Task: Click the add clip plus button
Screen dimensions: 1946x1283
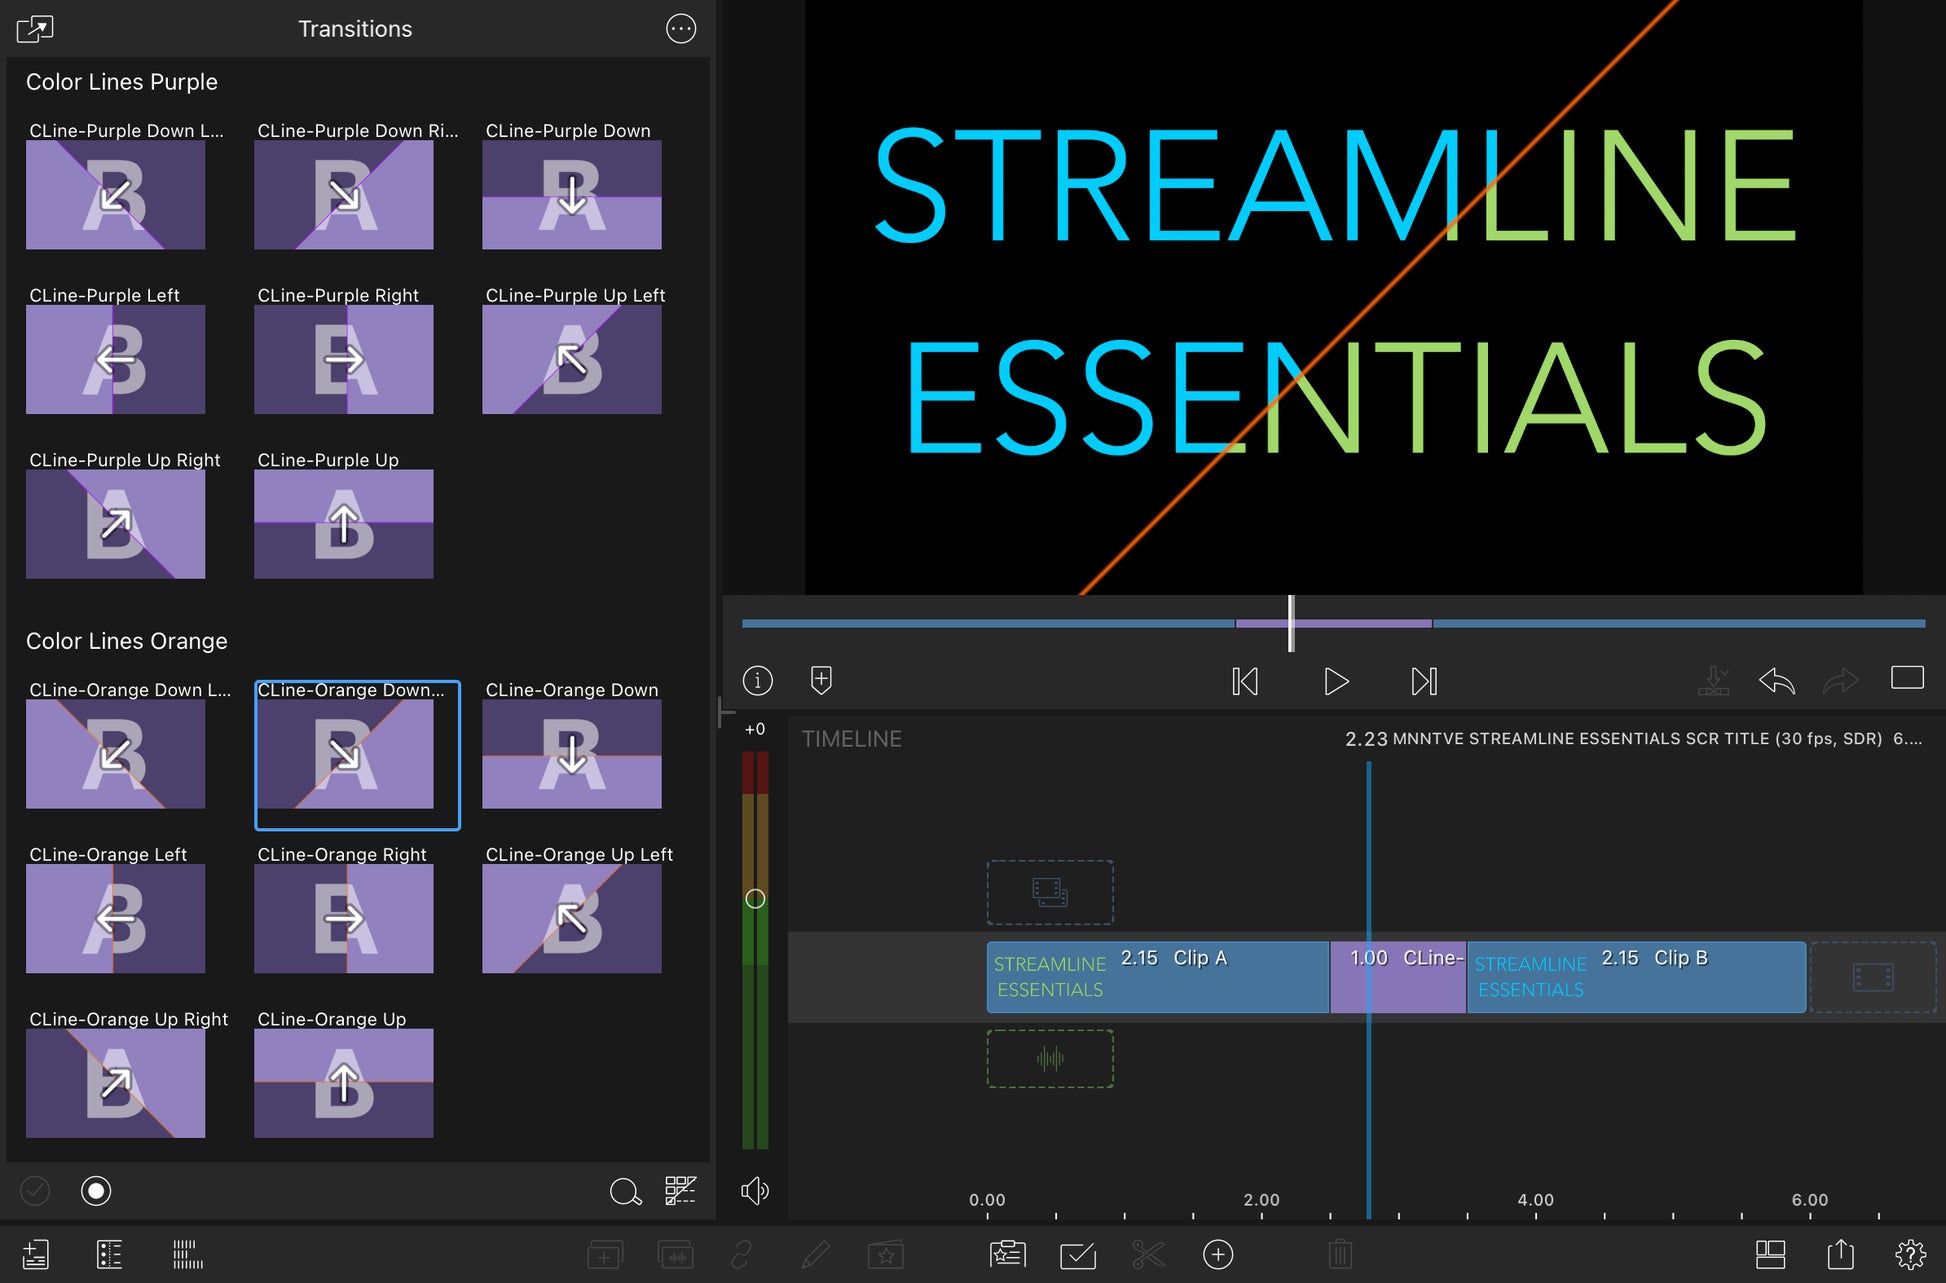Action: coord(1217,1254)
